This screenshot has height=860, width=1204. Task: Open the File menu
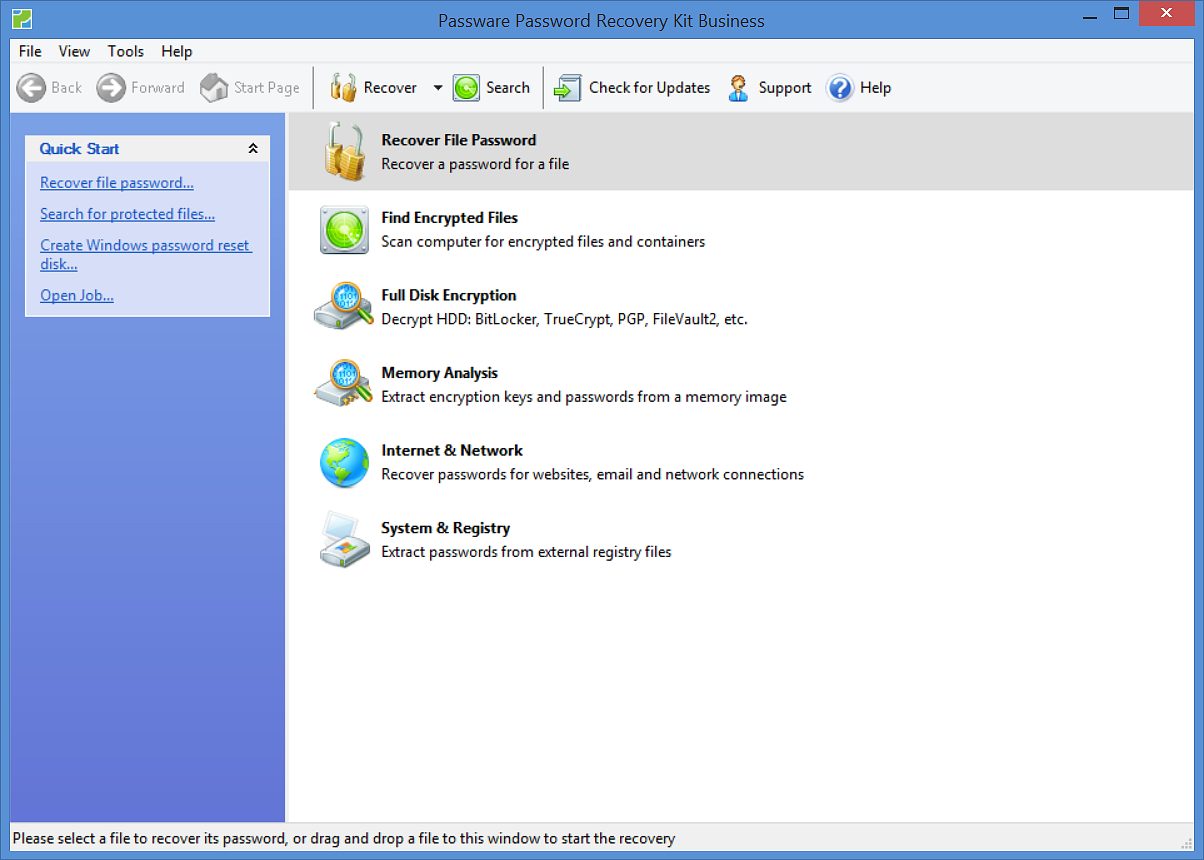[x=30, y=51]
